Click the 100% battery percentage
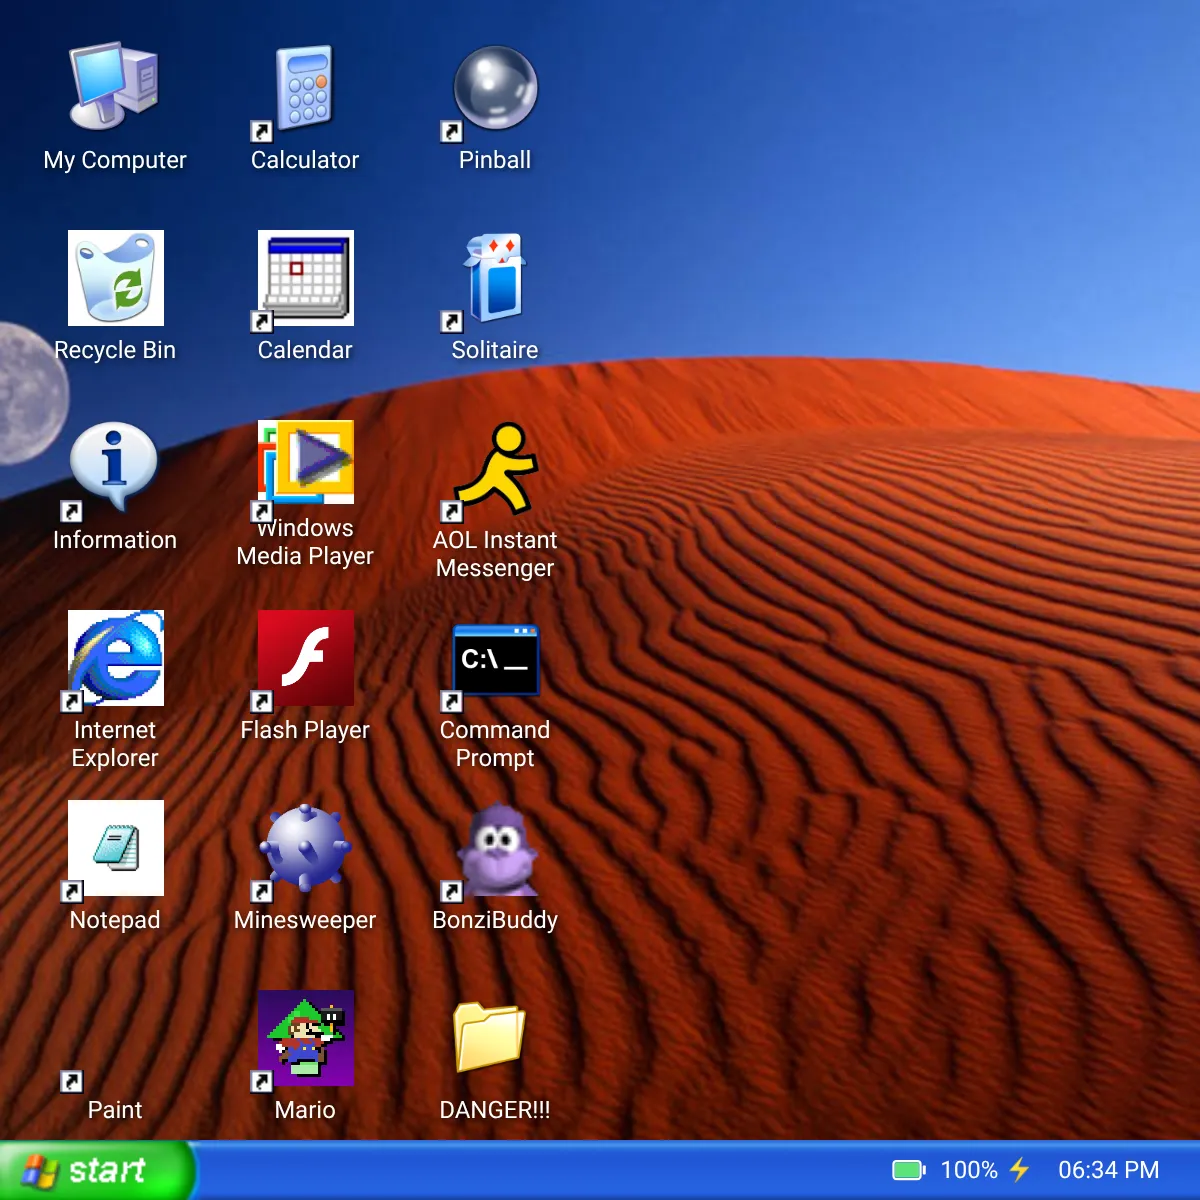 coord(969,1170)
